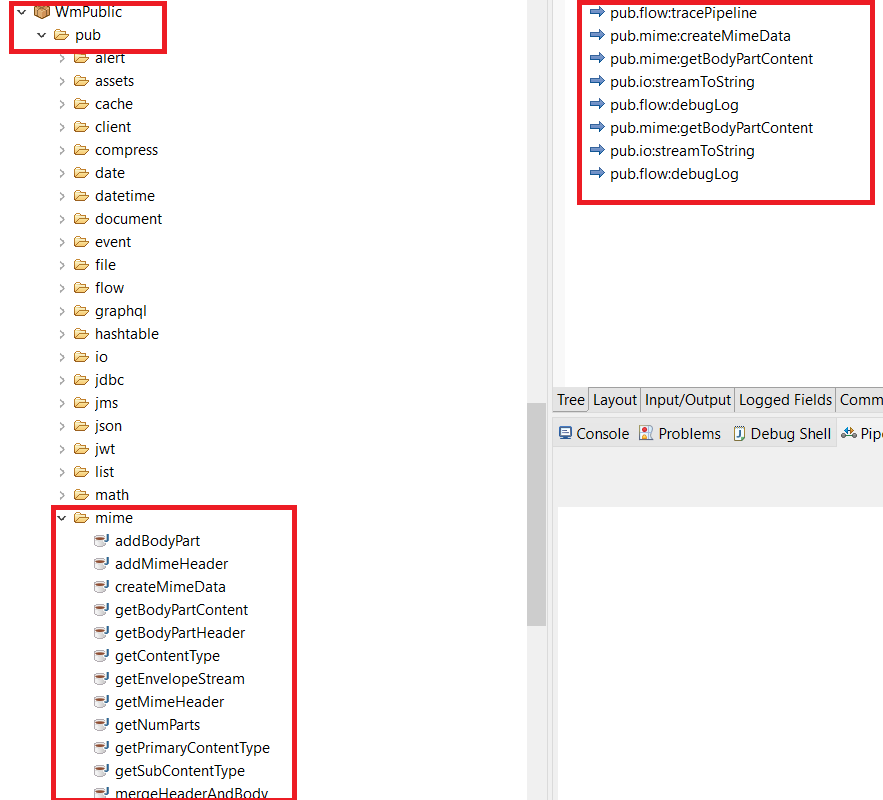Select the Input/Output tab
The width and height of the screenshot is (883, 800).
[687, 399]
